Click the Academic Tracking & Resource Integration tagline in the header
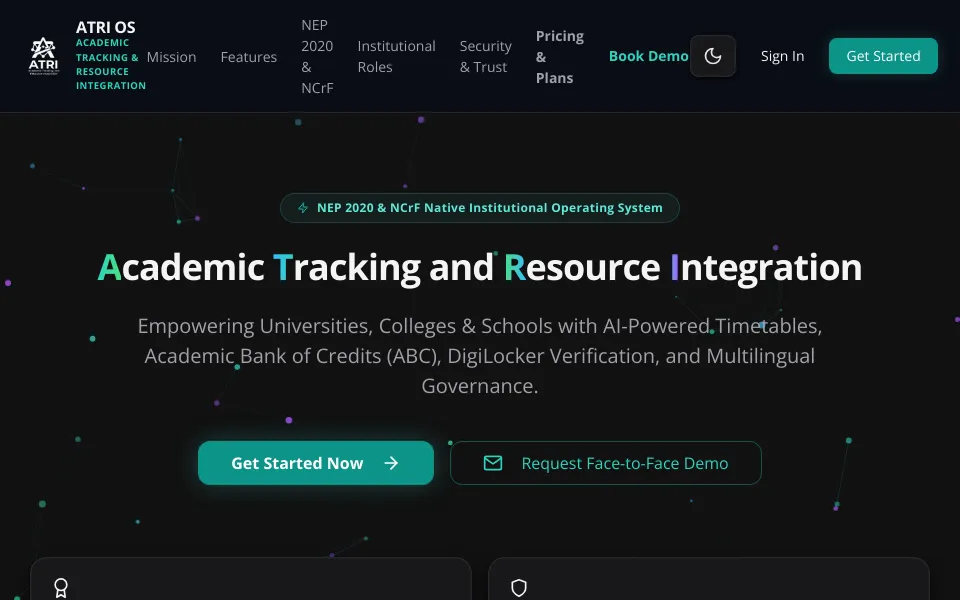This screenshot has height=600, width=960. pos(111,64)
